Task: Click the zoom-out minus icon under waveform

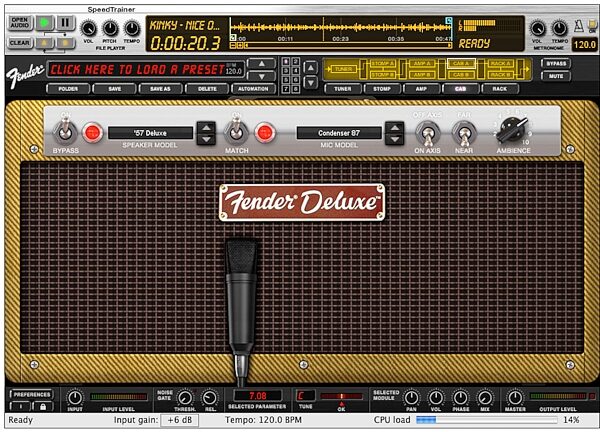Action: tap(233, 46)
